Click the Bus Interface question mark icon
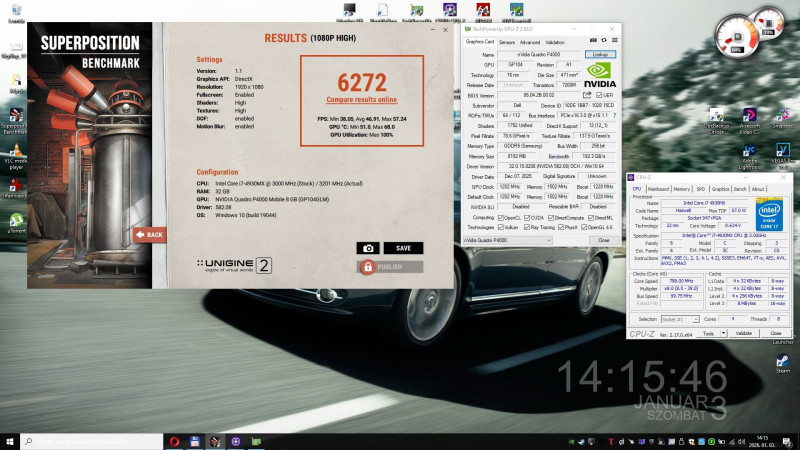This screenshot has height=450, width=800. pos(613,116)
